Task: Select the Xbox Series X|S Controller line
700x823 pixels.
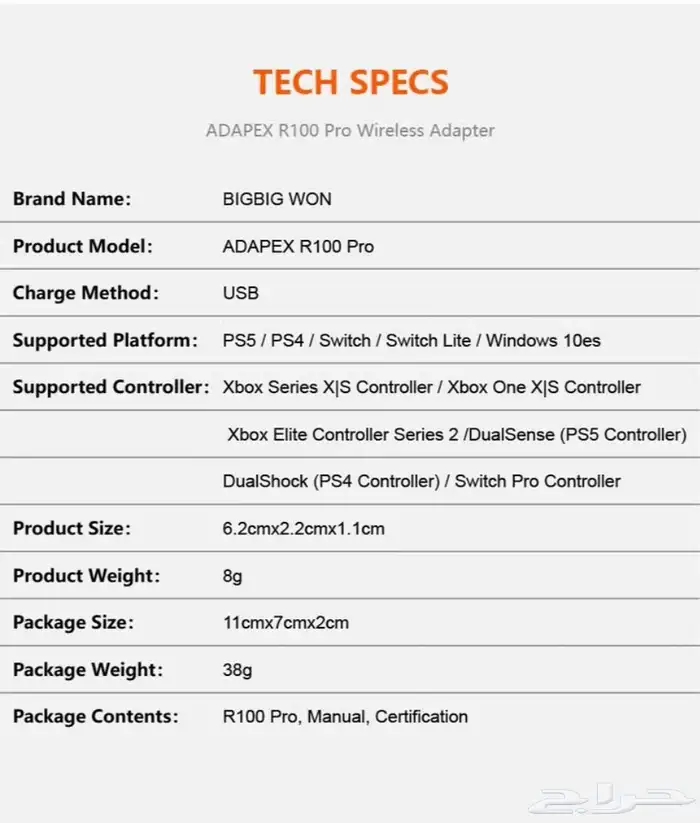Action: click(431, 387)
